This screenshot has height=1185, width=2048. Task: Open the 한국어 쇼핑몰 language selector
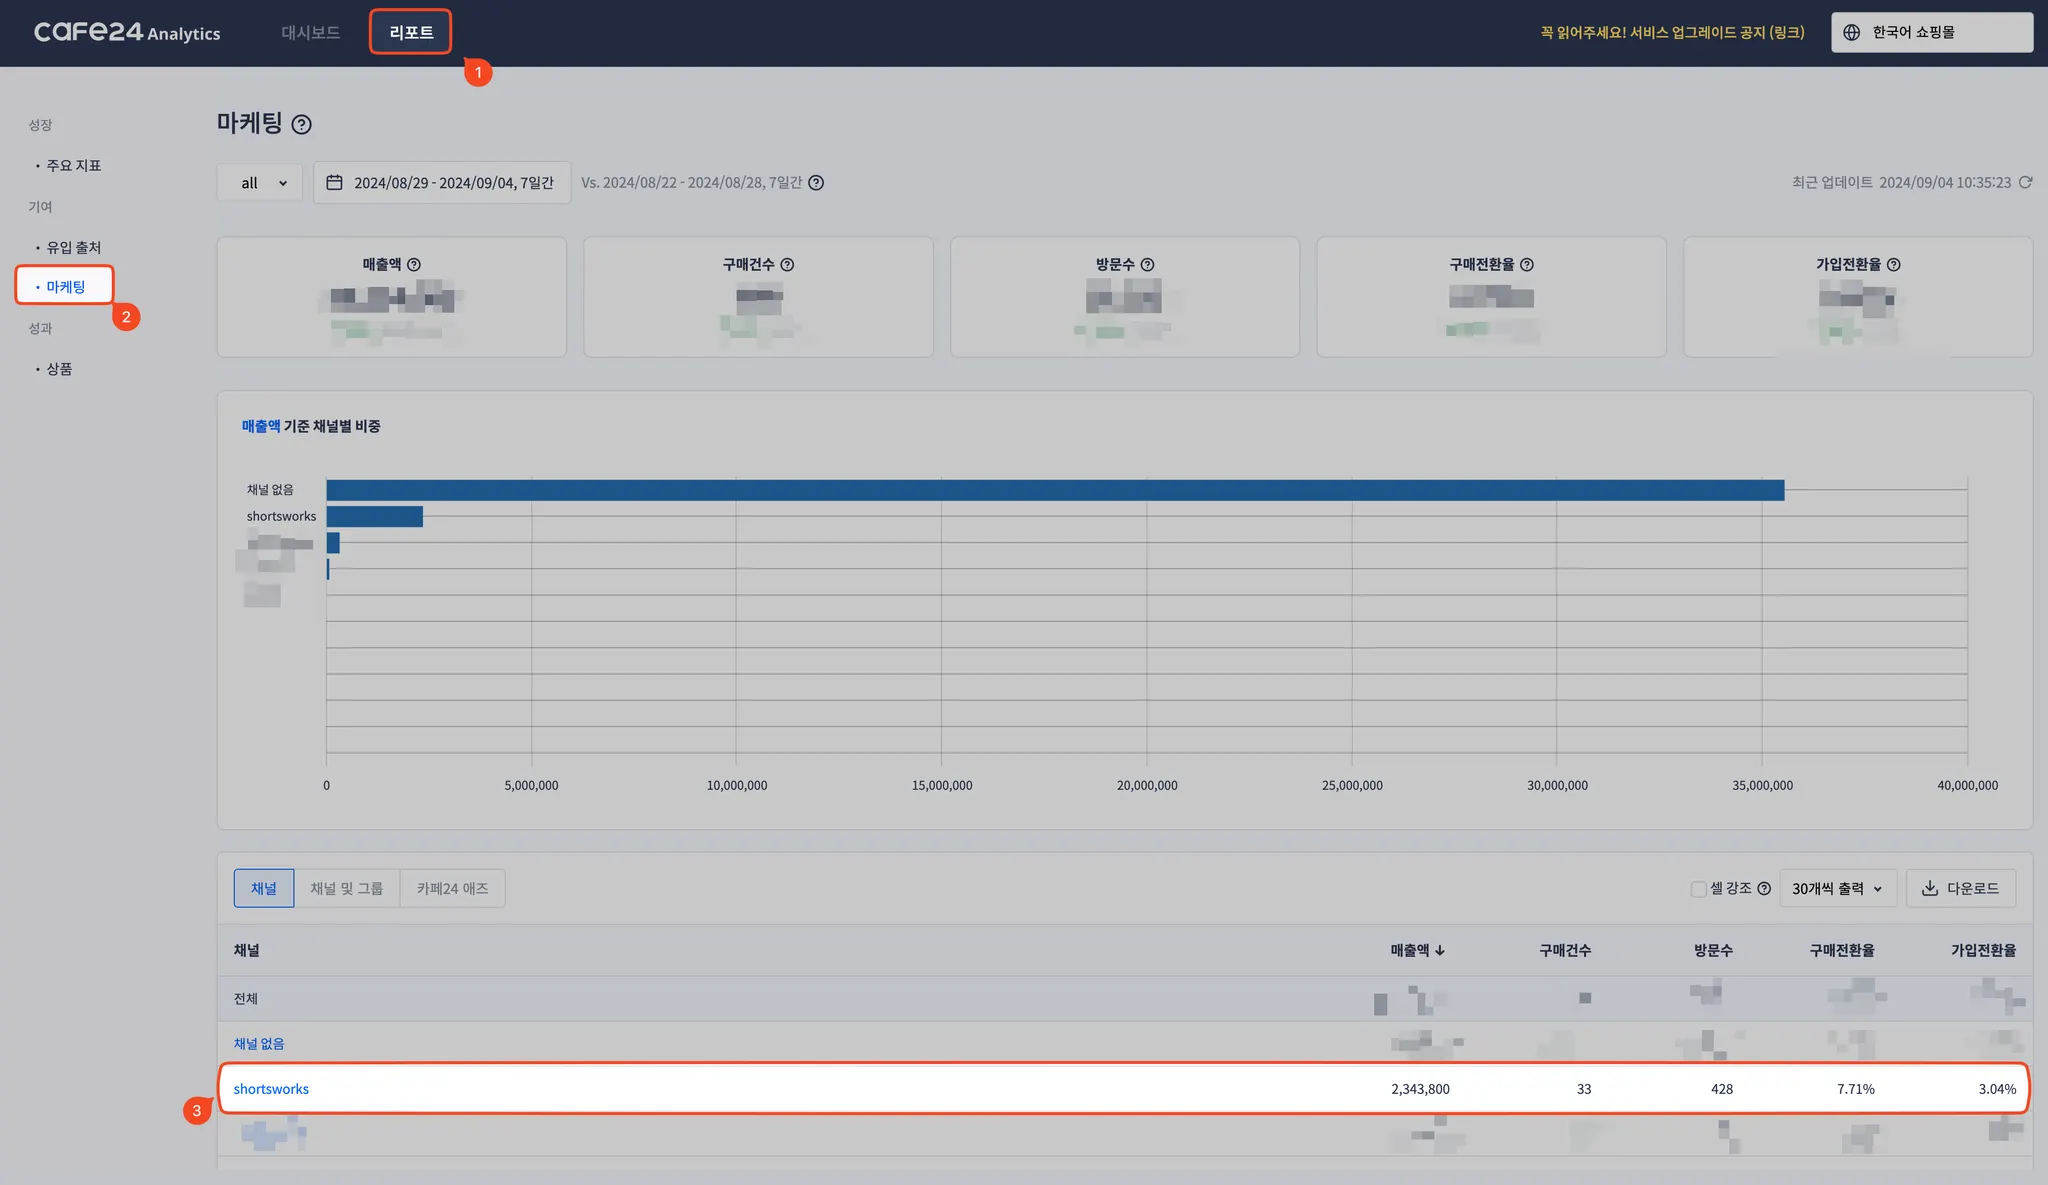pyautogui.click(x=1931, y=32)
